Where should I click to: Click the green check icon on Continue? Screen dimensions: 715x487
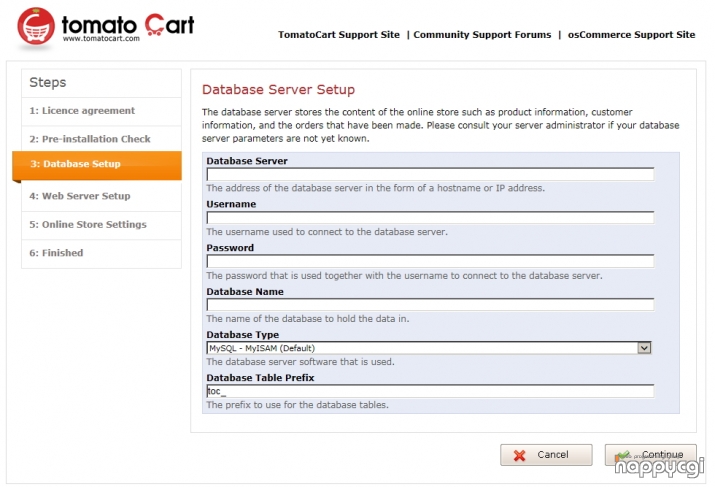click(x=622, y=455)
